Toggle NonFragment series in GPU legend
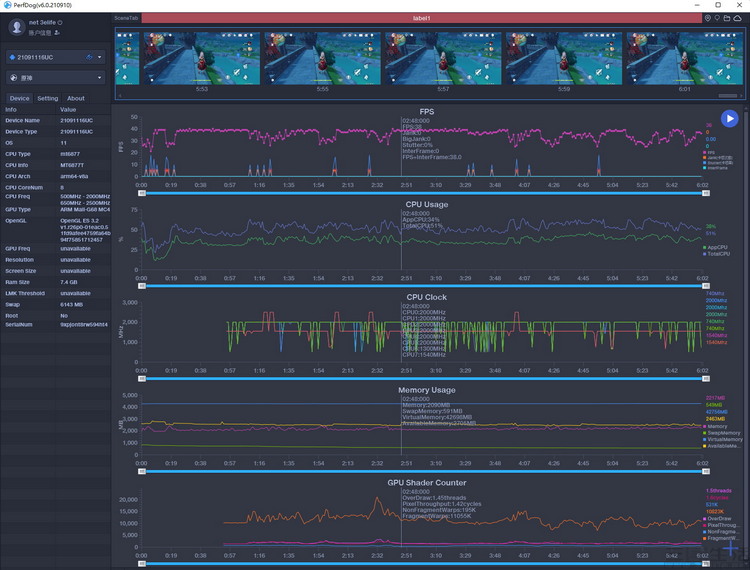Screen dimensions: 750x570 point(720,532)
